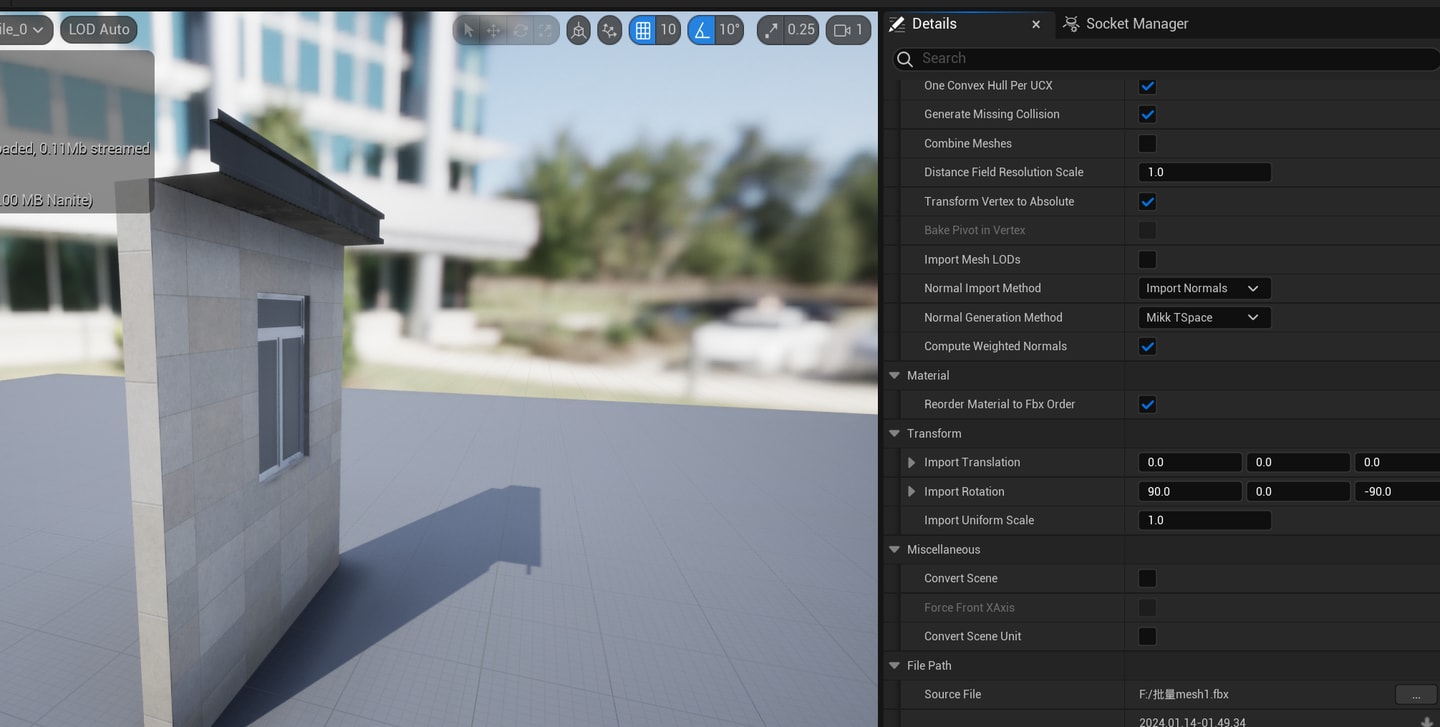Click the Socket Manager tab icon

[1071, 24]
